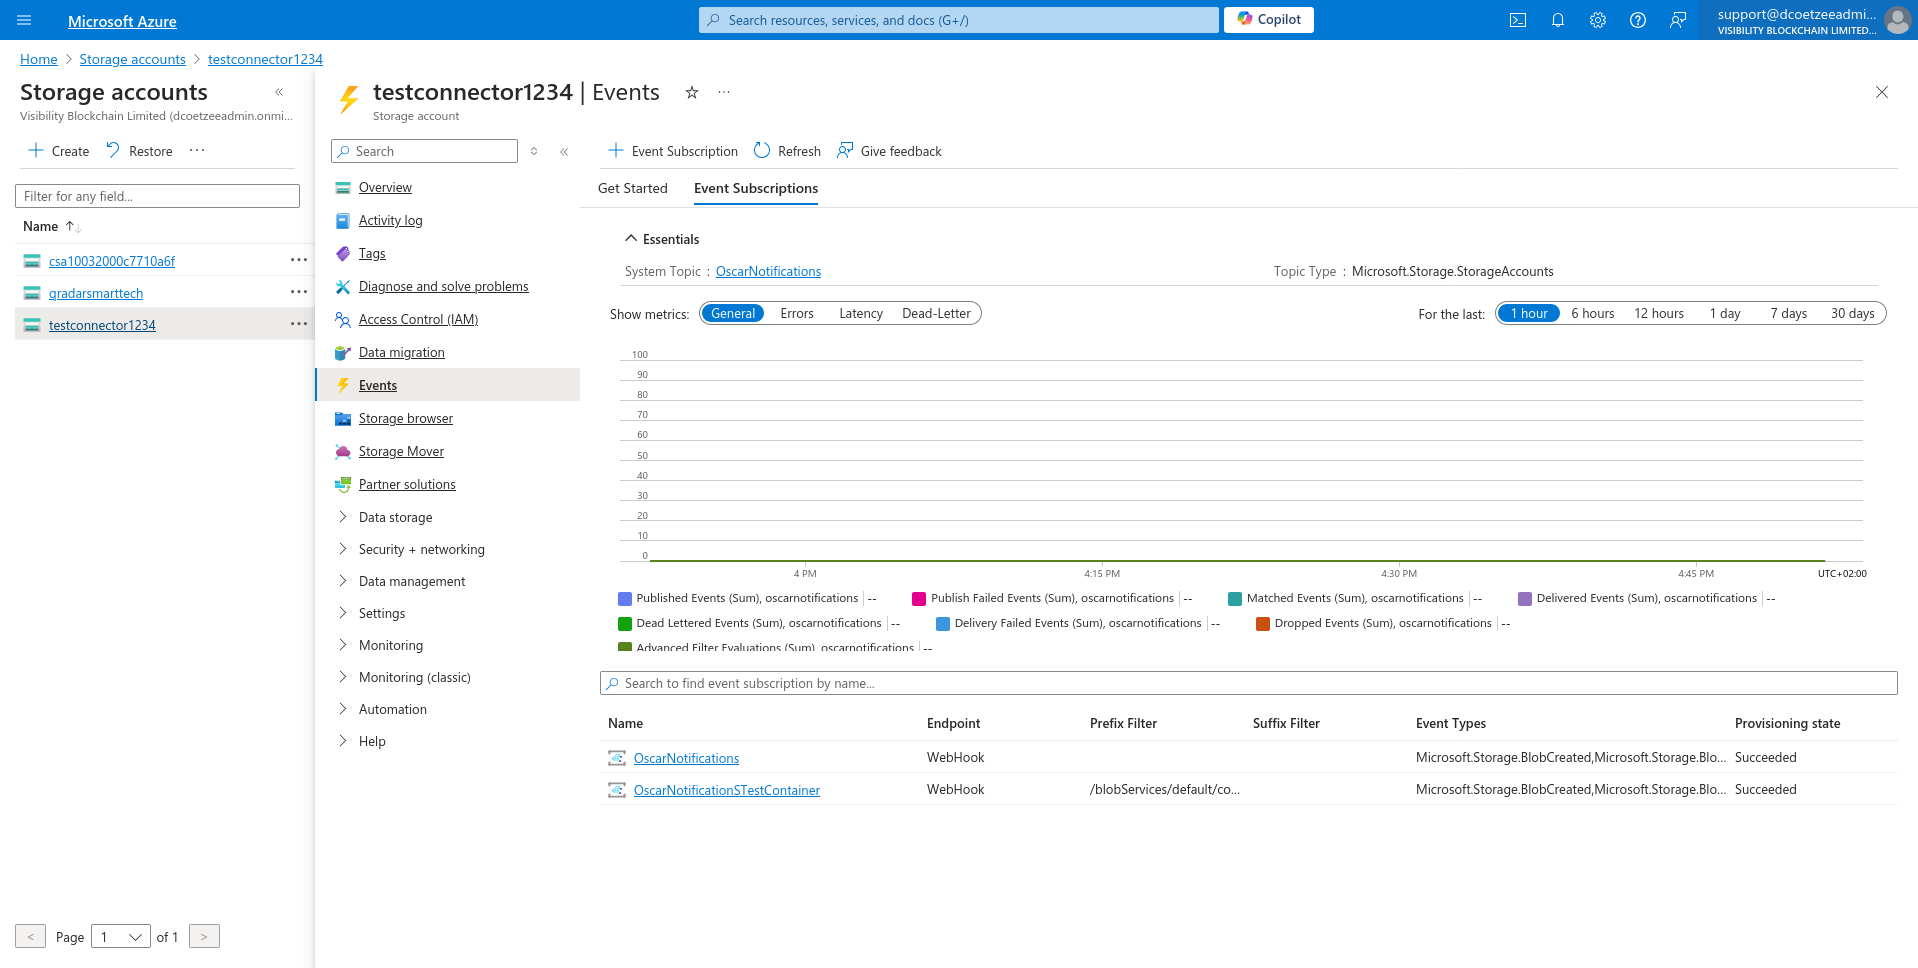The width and height of the screenshot is (1918, 968).
Task: Show Dead-Letter metrics
Action: click(935, 313)
